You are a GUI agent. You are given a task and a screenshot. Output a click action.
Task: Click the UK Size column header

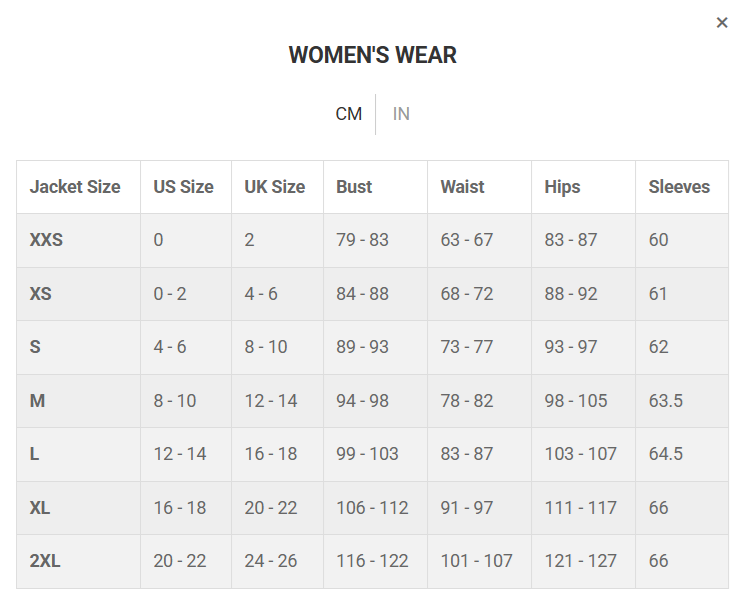point(275,187)
